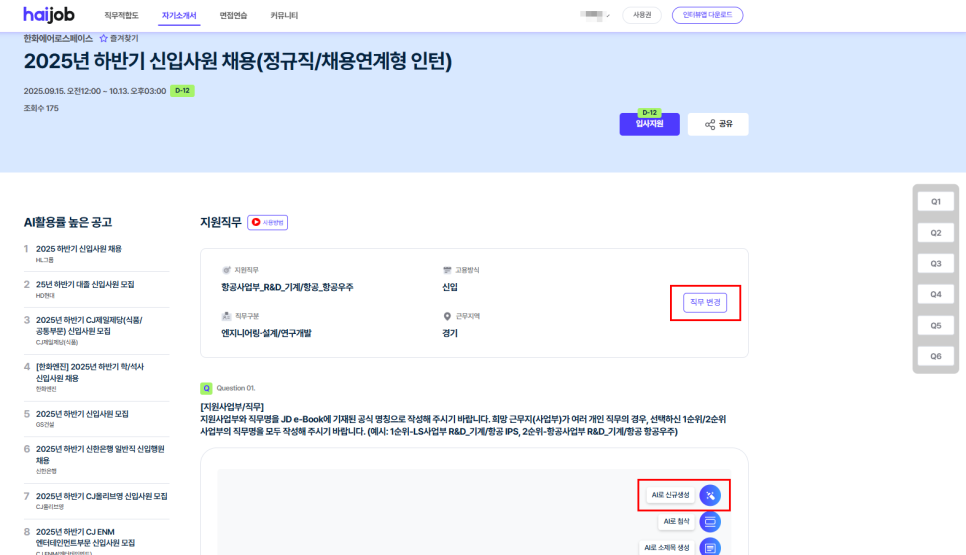This screenshot has height=555, width=966.
Task: Open the 직무적합도 menu
Action: coord(121,16)
